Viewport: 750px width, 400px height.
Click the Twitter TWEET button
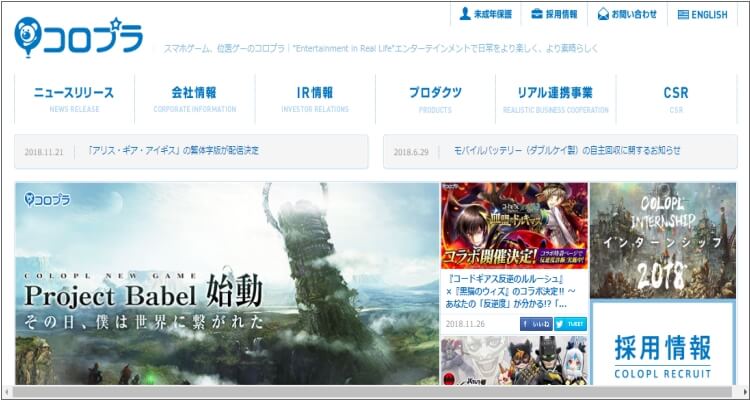[x=571, y=324]
